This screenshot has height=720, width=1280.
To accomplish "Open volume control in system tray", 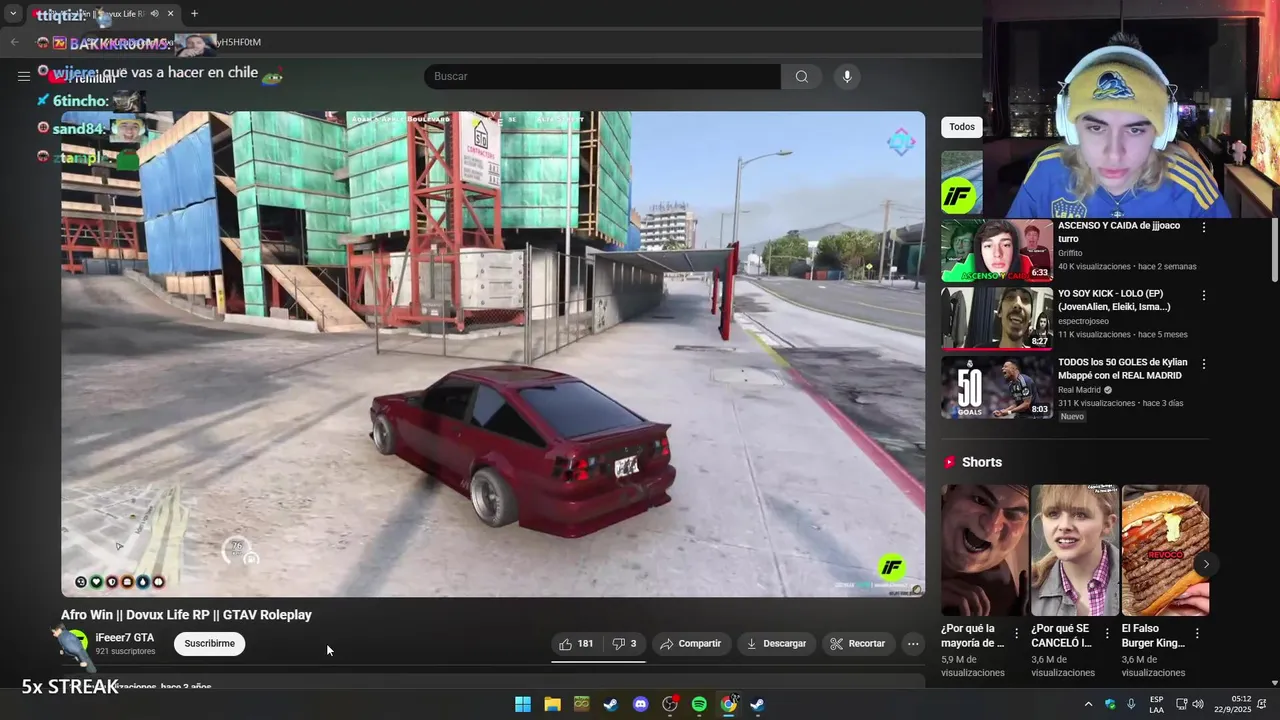I will coord(1198,704).
